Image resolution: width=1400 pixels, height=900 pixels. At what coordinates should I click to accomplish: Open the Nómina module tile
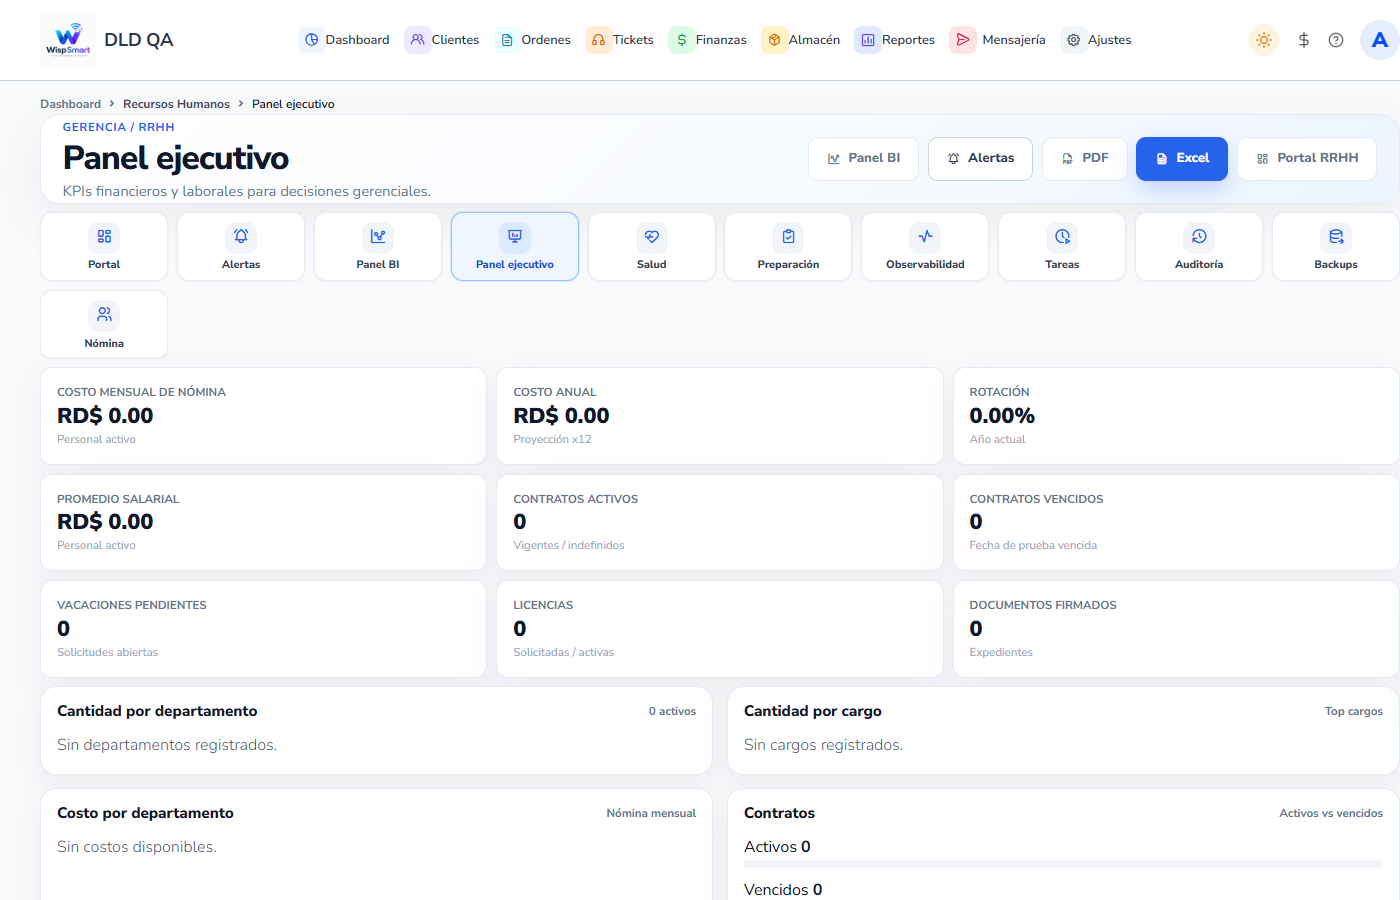point(104,325)
